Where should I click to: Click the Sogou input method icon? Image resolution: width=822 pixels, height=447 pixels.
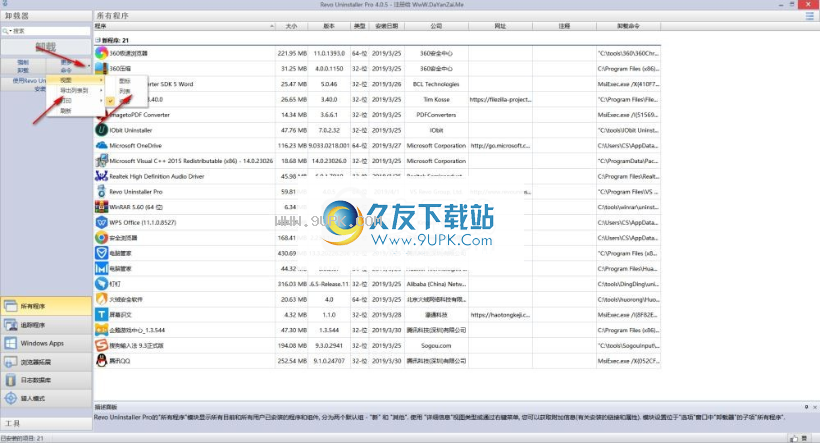(x=101, y=345)
